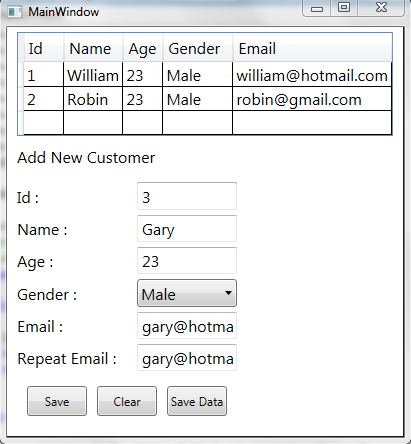Focus the Id text field containing 3
The width and height of the screenshot is (411, 444).
[187, 196]
